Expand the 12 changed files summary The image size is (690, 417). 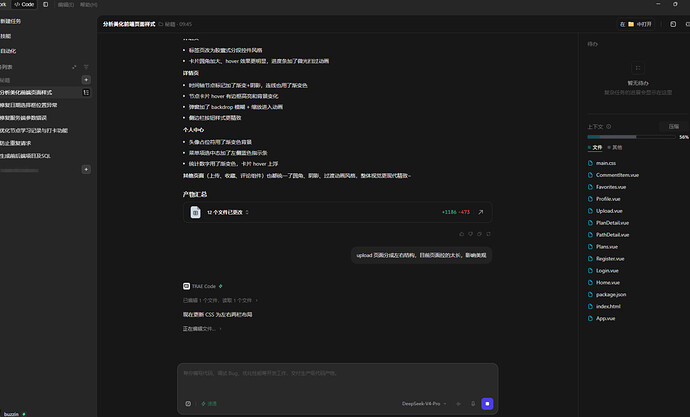[228, 212]
